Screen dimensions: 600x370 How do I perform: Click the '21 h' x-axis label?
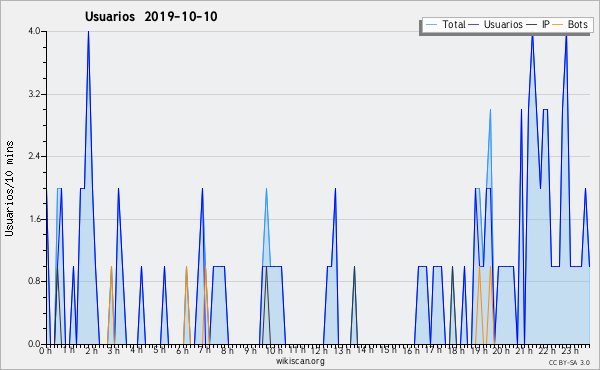[523, 350]
